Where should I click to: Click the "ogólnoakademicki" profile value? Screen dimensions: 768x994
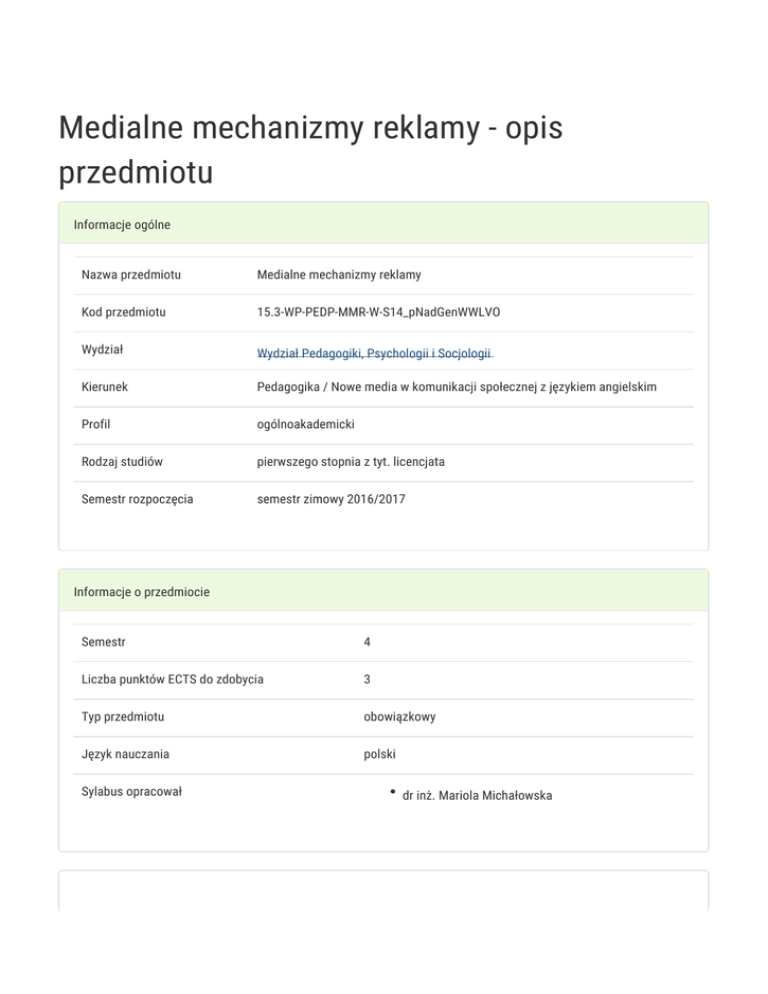(306, 424)
